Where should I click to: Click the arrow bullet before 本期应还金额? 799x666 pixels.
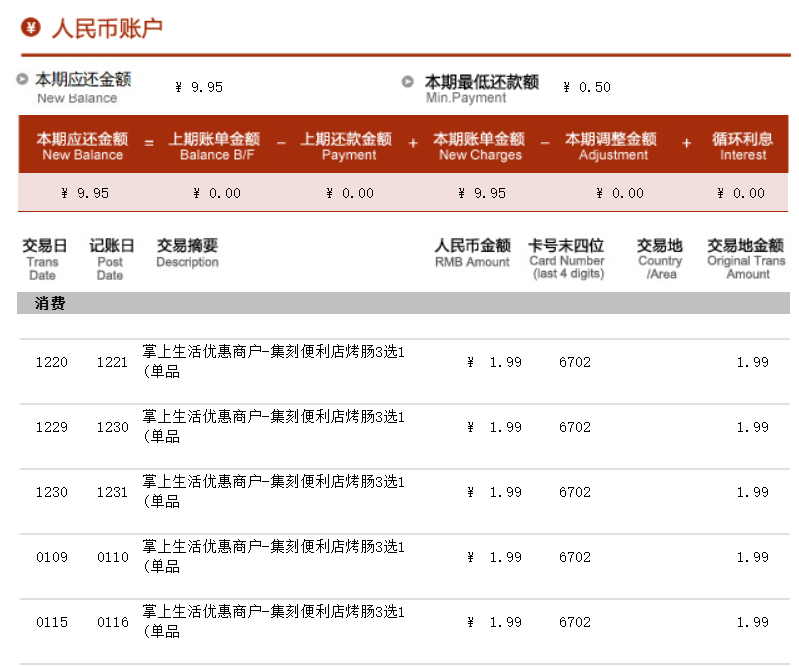[x=22, y=80]
